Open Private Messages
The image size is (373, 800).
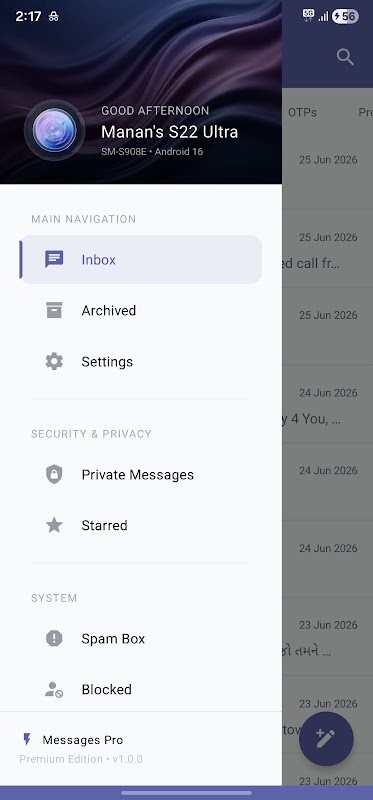click(141, 474)
